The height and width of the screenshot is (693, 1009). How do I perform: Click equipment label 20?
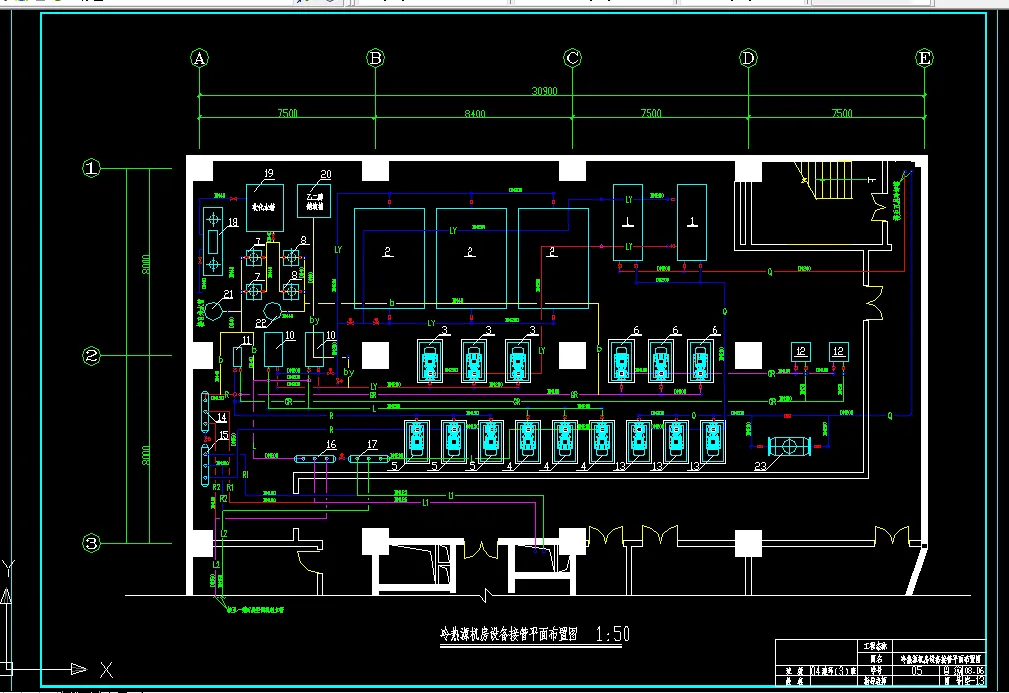[x=326, y=174]
